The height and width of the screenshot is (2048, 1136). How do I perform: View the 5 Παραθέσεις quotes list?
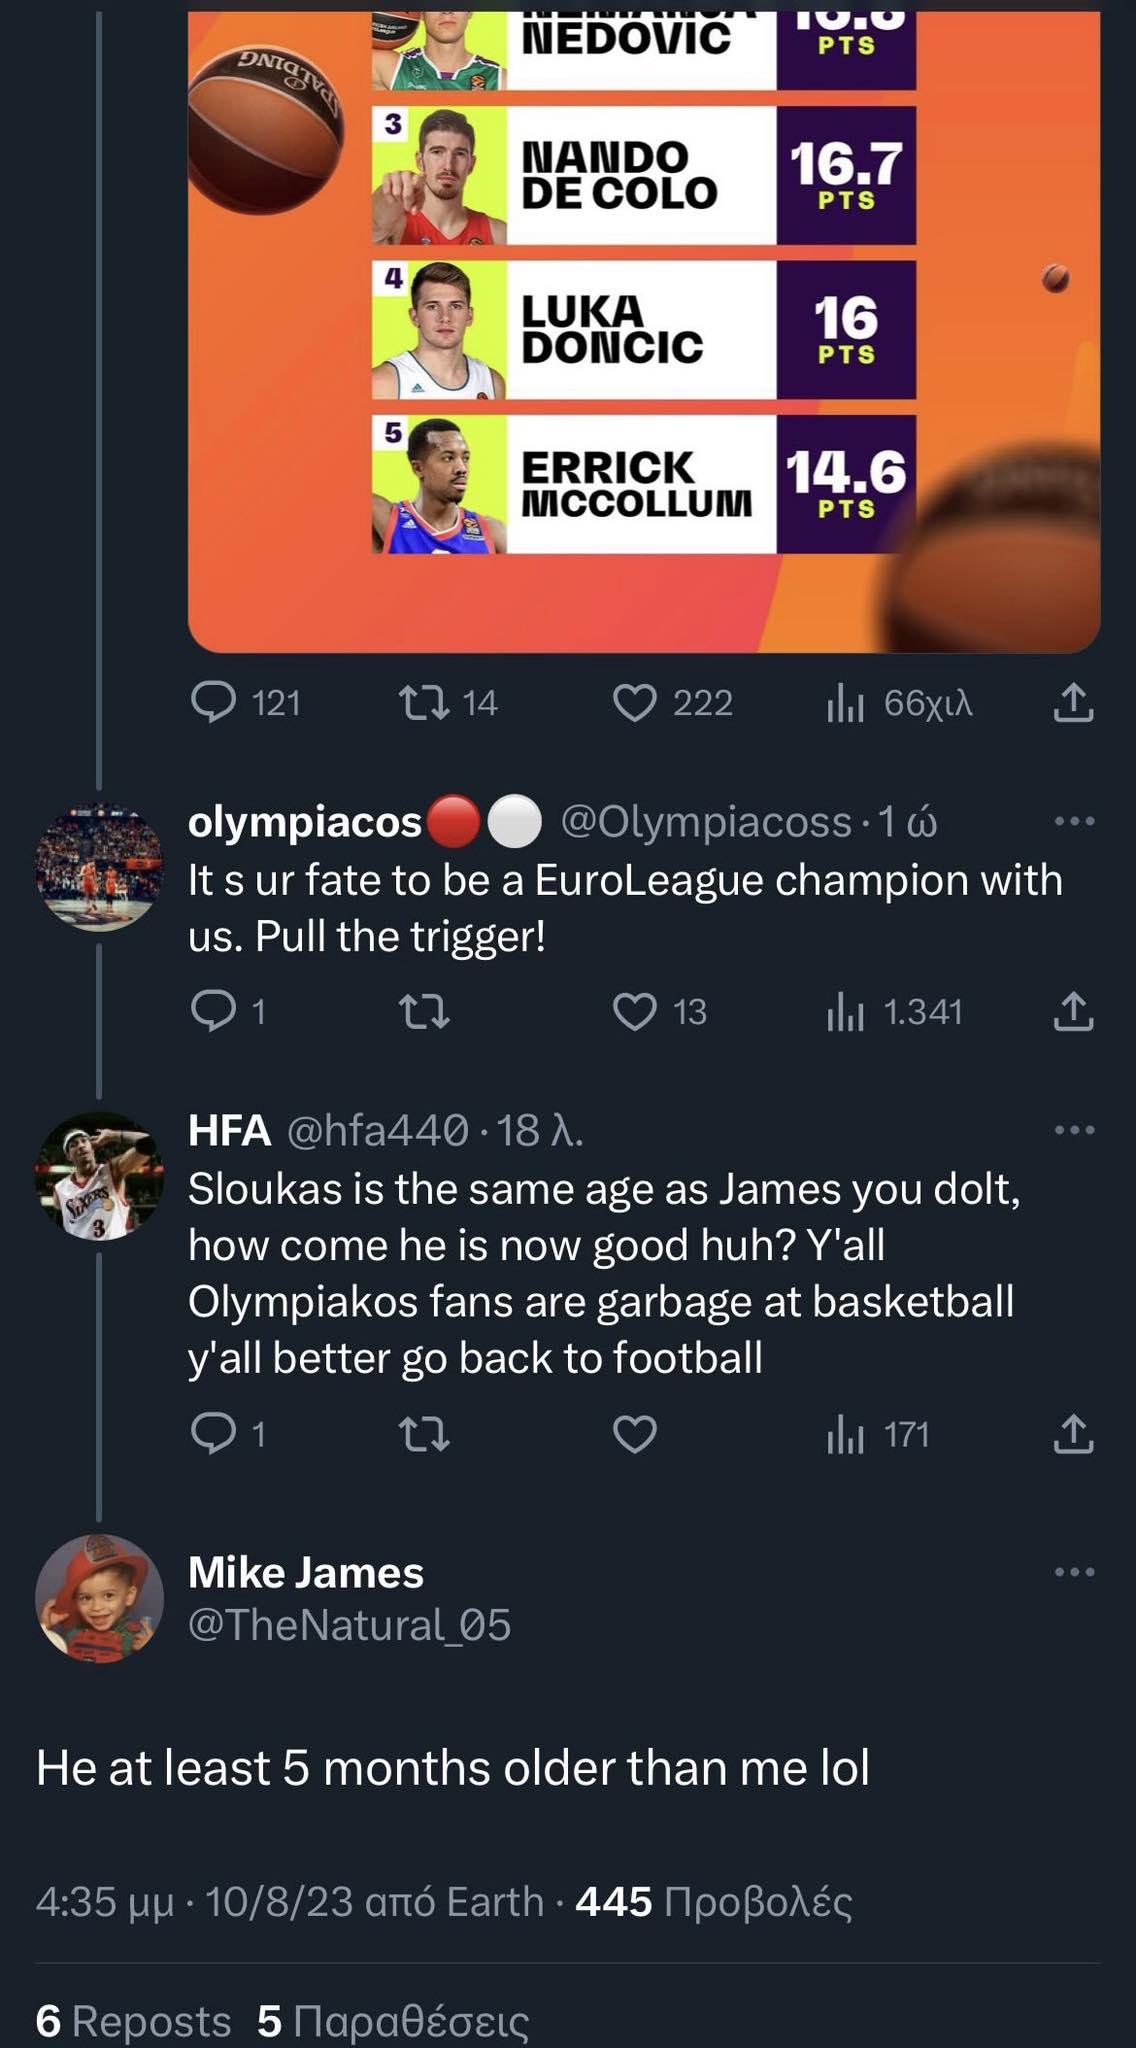393,2022
